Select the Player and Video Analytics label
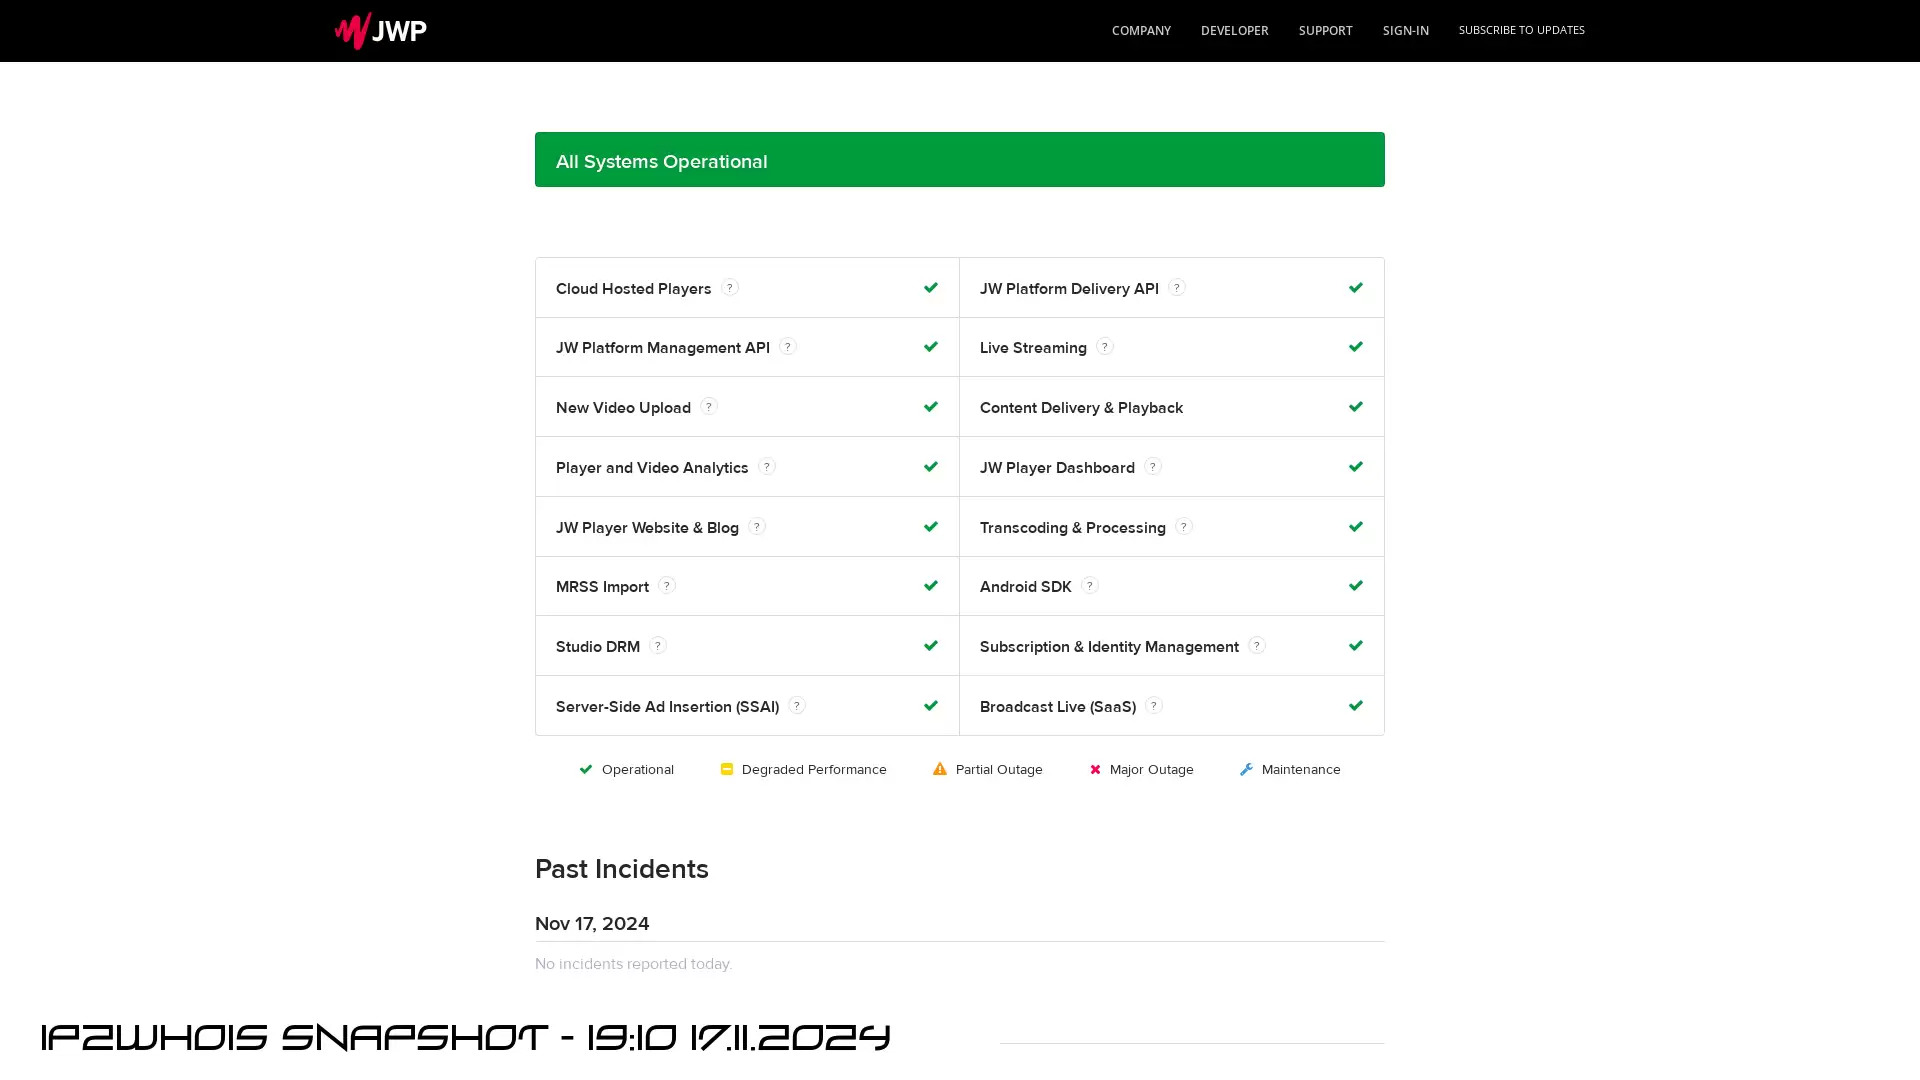 point(652,468)
